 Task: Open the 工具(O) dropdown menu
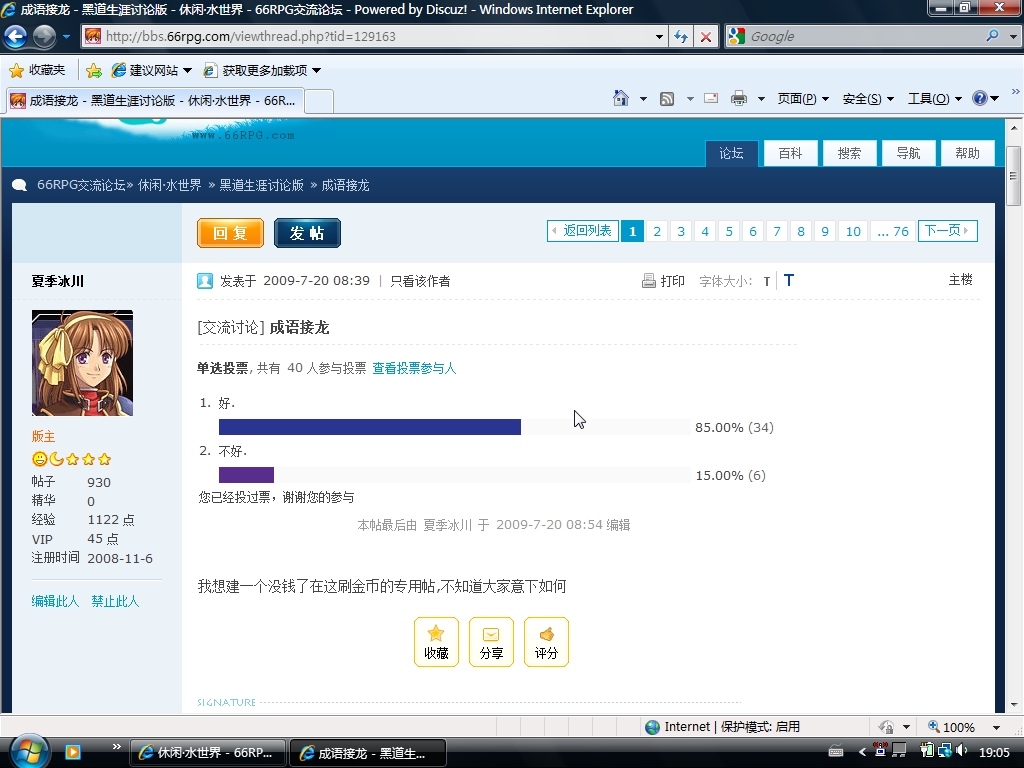pos(935,99)
